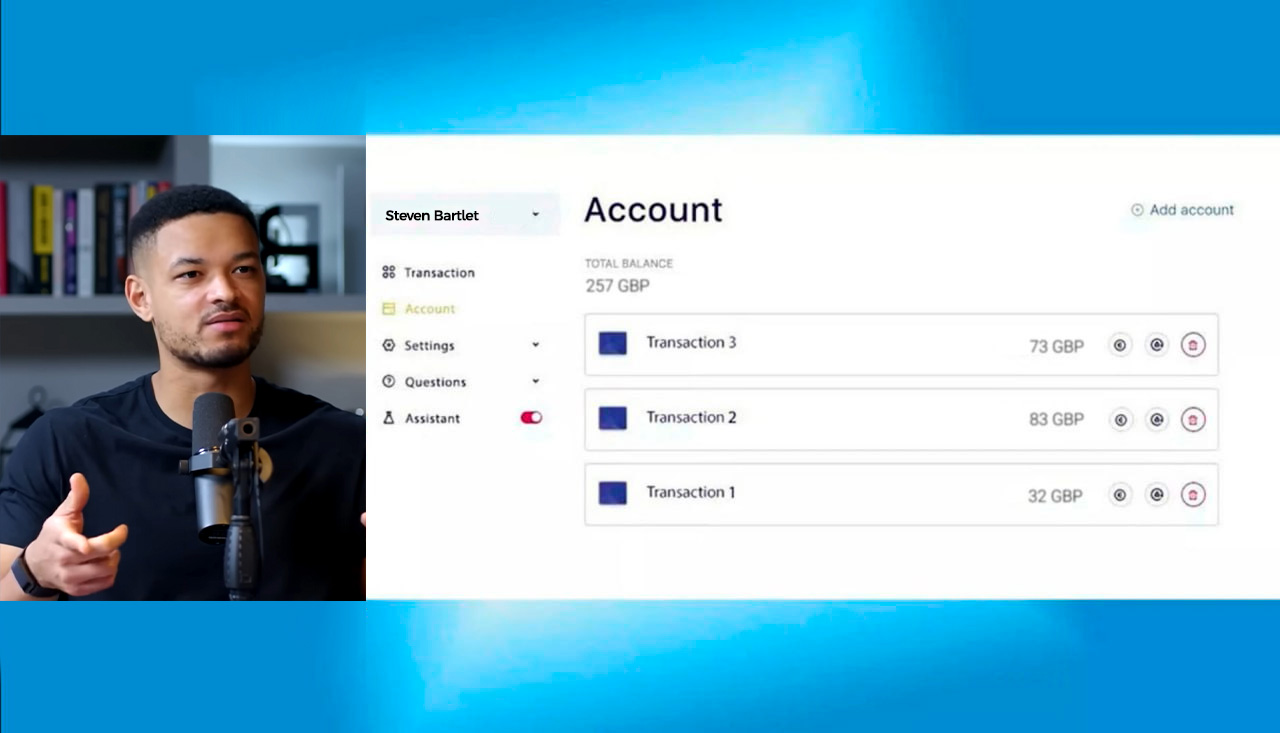The image size is (1280, 733).
Task: Click the euro coin icon in Transaction 1 row
Action: (1120, 495)
